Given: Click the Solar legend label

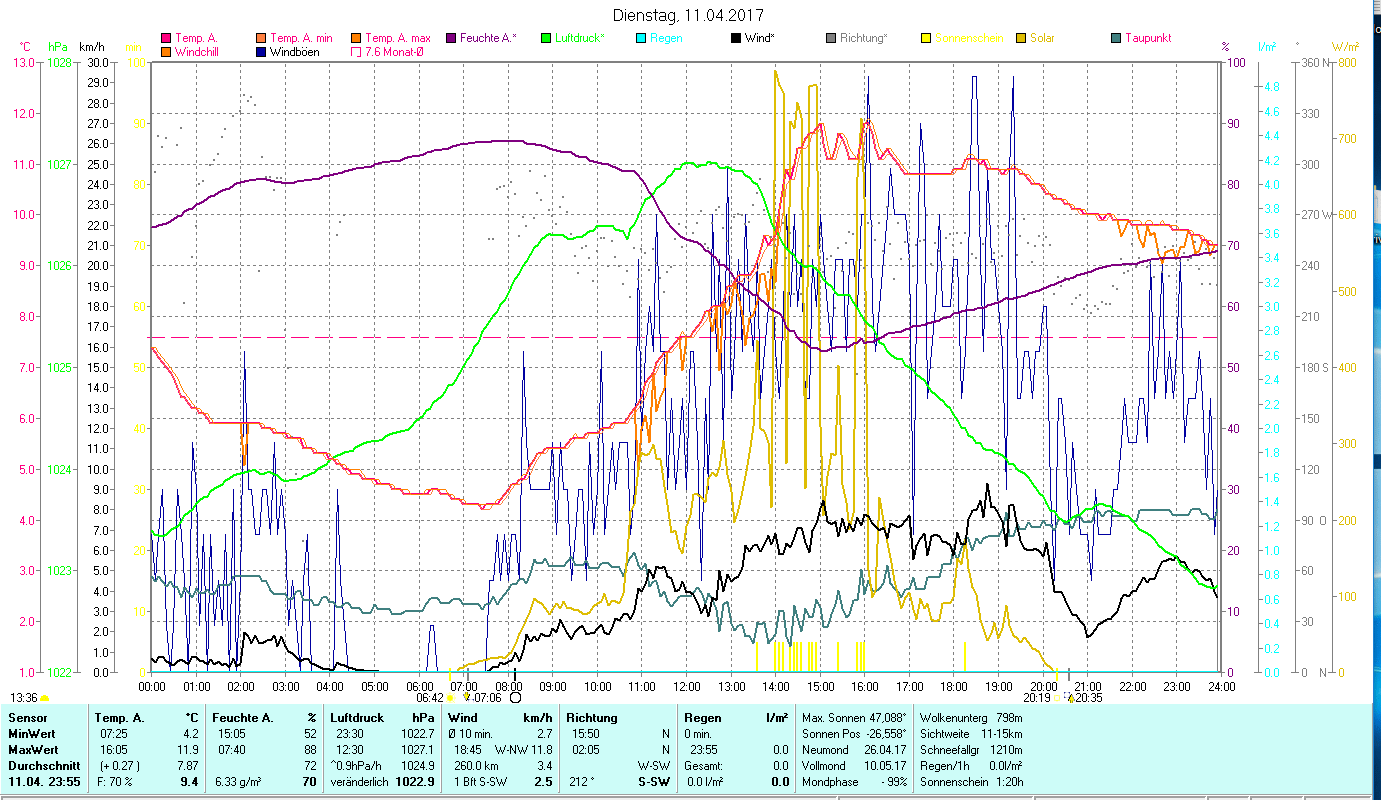Looking at the screenshot, I should point(1043,39).
